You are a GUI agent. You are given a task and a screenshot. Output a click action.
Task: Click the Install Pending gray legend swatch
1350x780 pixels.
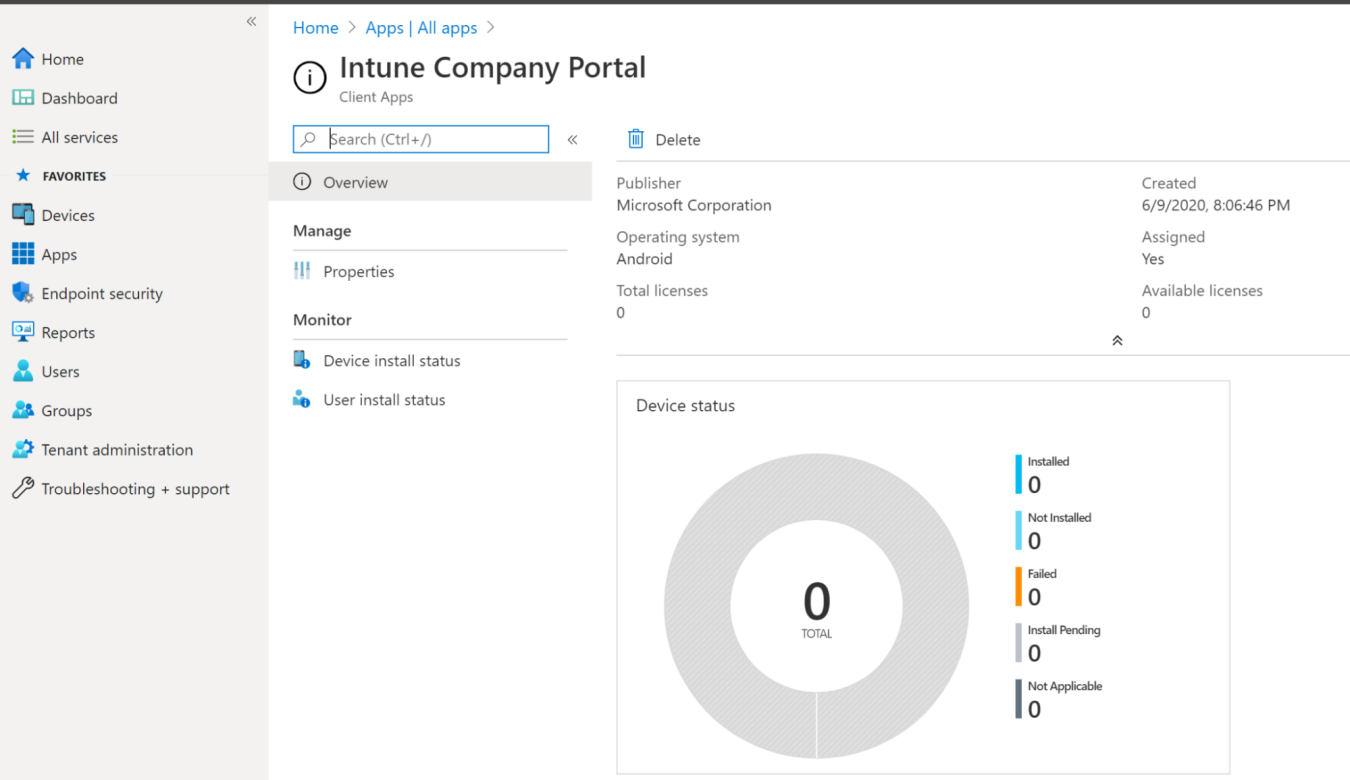(1019, 643)
